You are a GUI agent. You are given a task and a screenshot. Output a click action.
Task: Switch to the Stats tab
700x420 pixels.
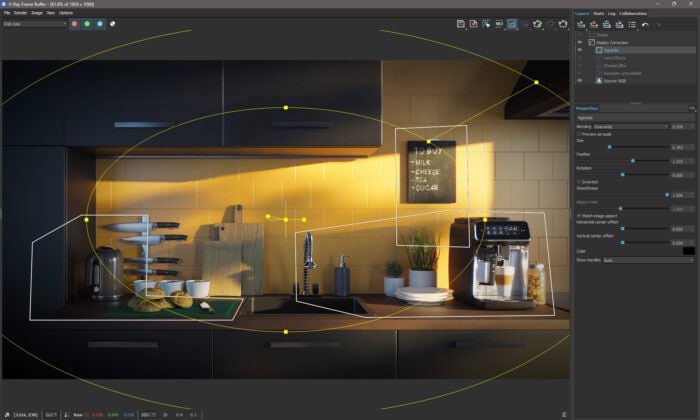(598, 13)
